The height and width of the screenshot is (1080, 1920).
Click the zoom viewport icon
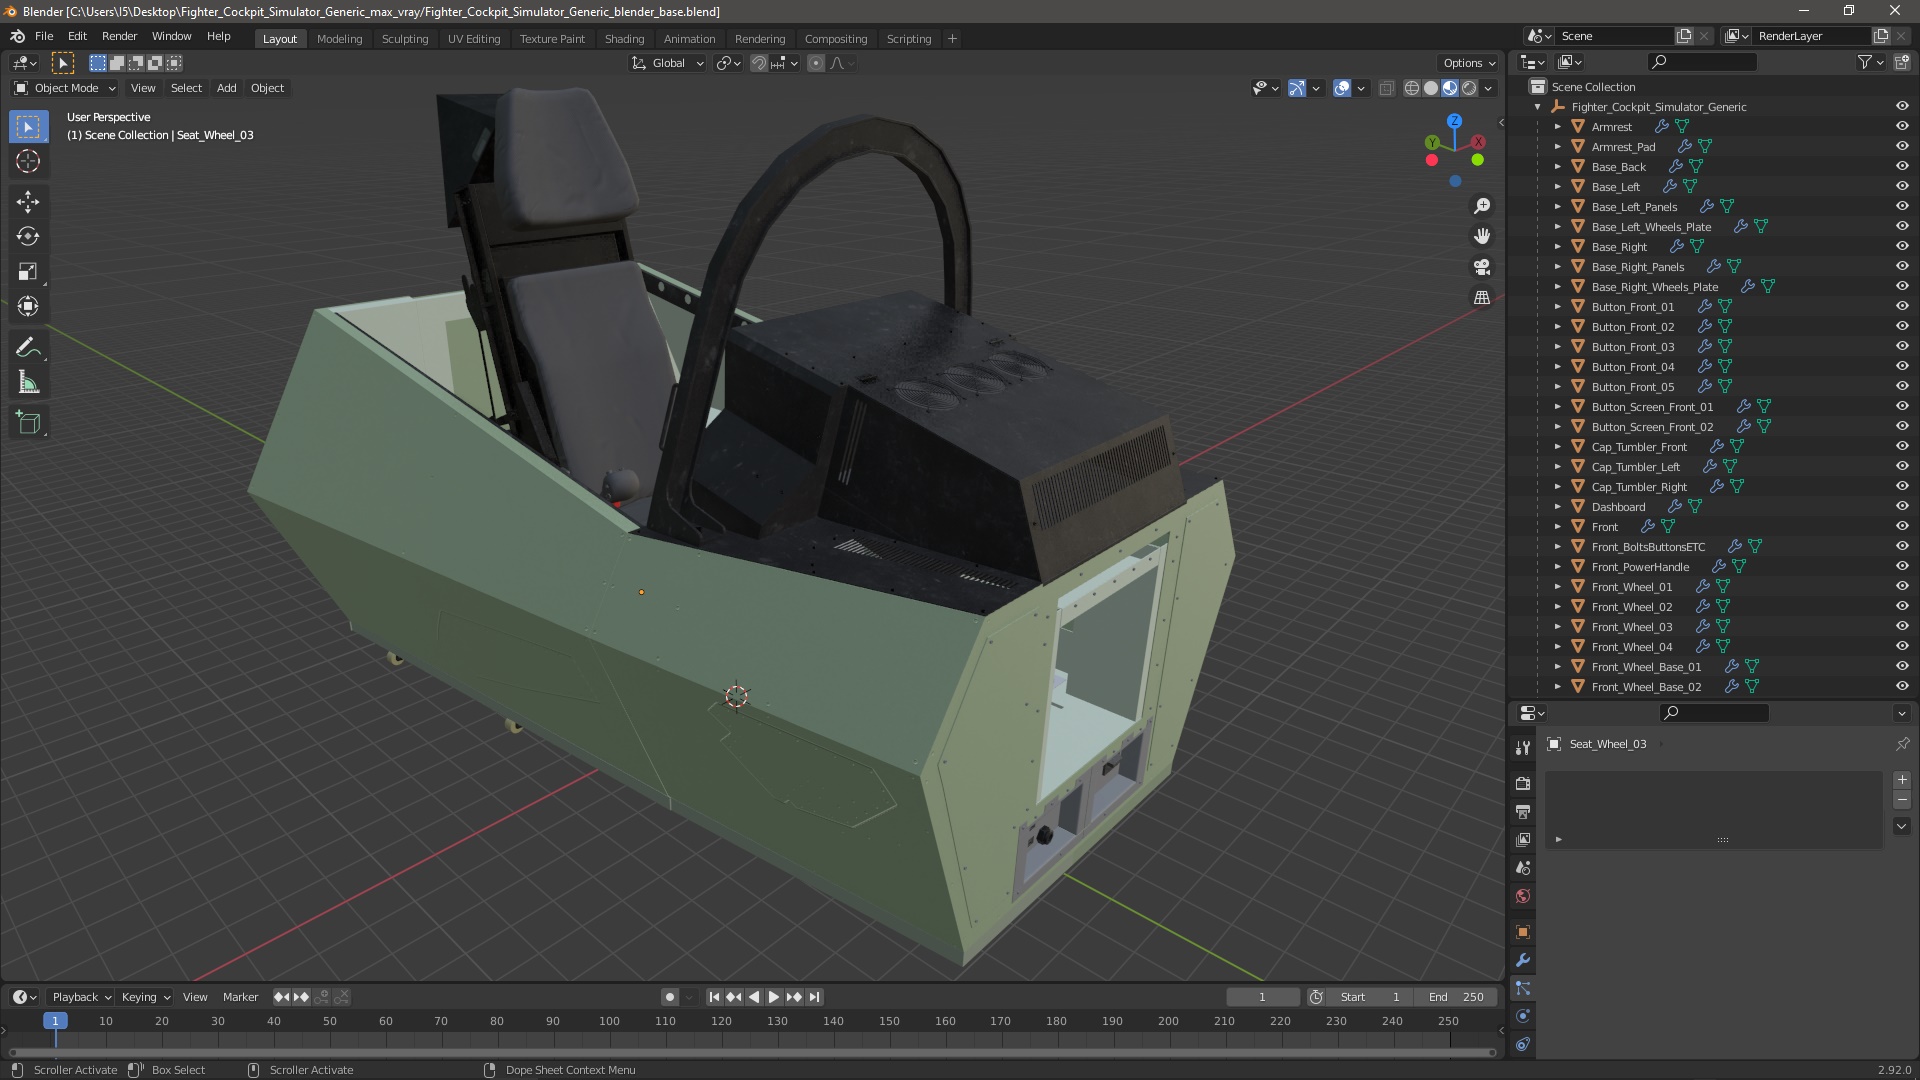pyautogui.click(x=1482, y=206)
